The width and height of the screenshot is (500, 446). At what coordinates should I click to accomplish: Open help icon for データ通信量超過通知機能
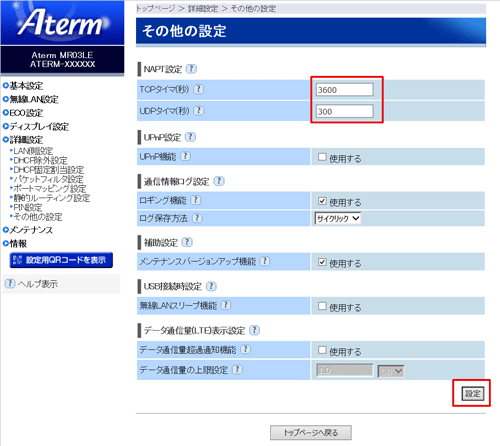coord(246,349)
